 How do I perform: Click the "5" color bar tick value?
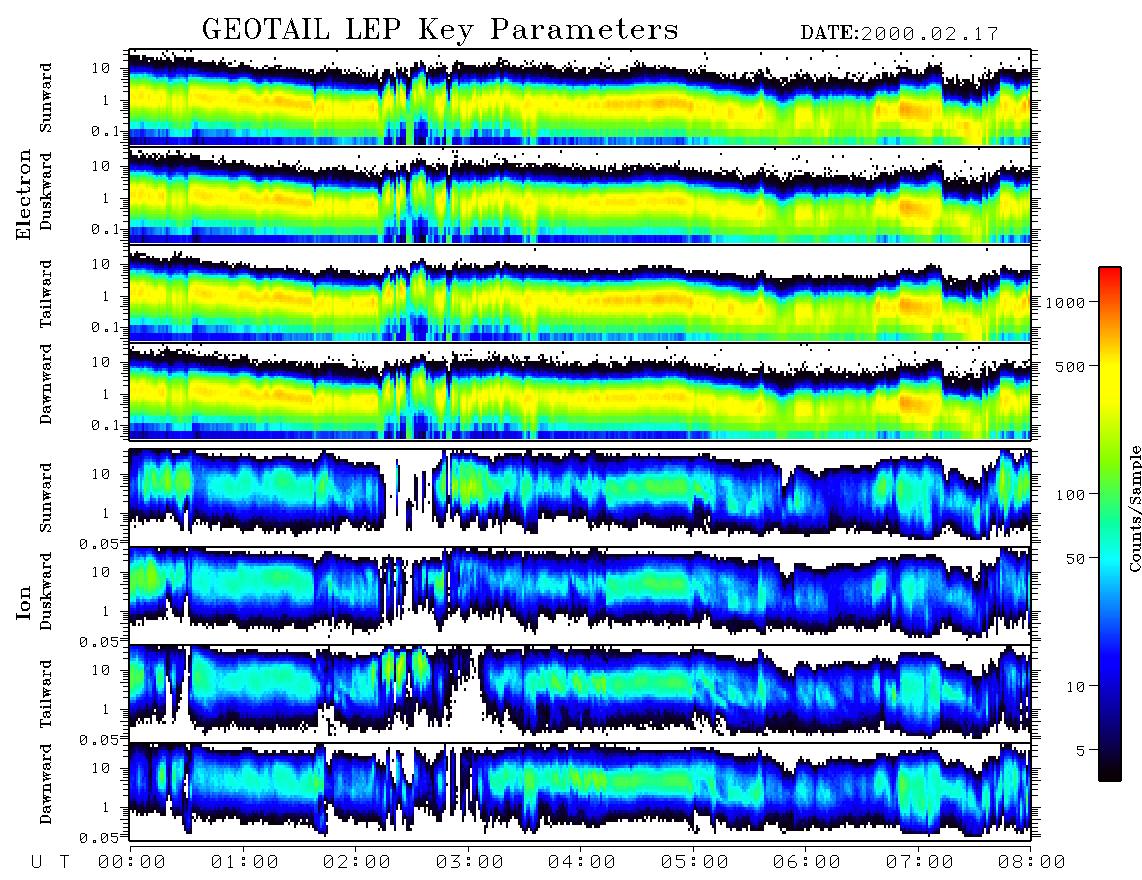(x=1081, y=750)
